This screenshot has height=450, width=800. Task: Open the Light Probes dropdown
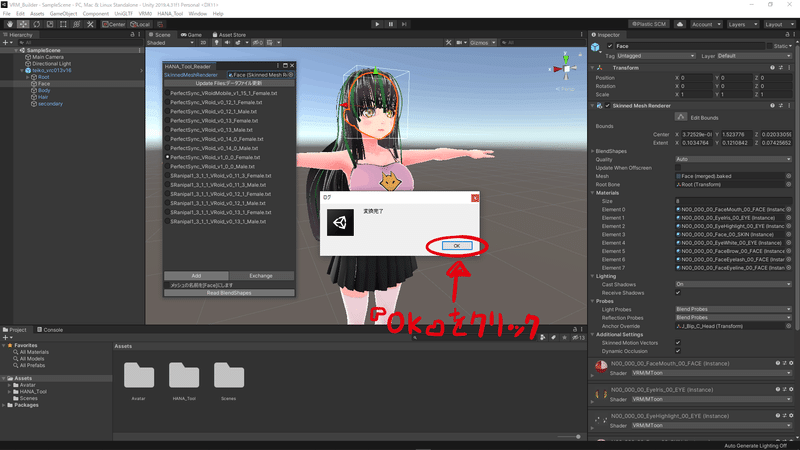(734, 309)
